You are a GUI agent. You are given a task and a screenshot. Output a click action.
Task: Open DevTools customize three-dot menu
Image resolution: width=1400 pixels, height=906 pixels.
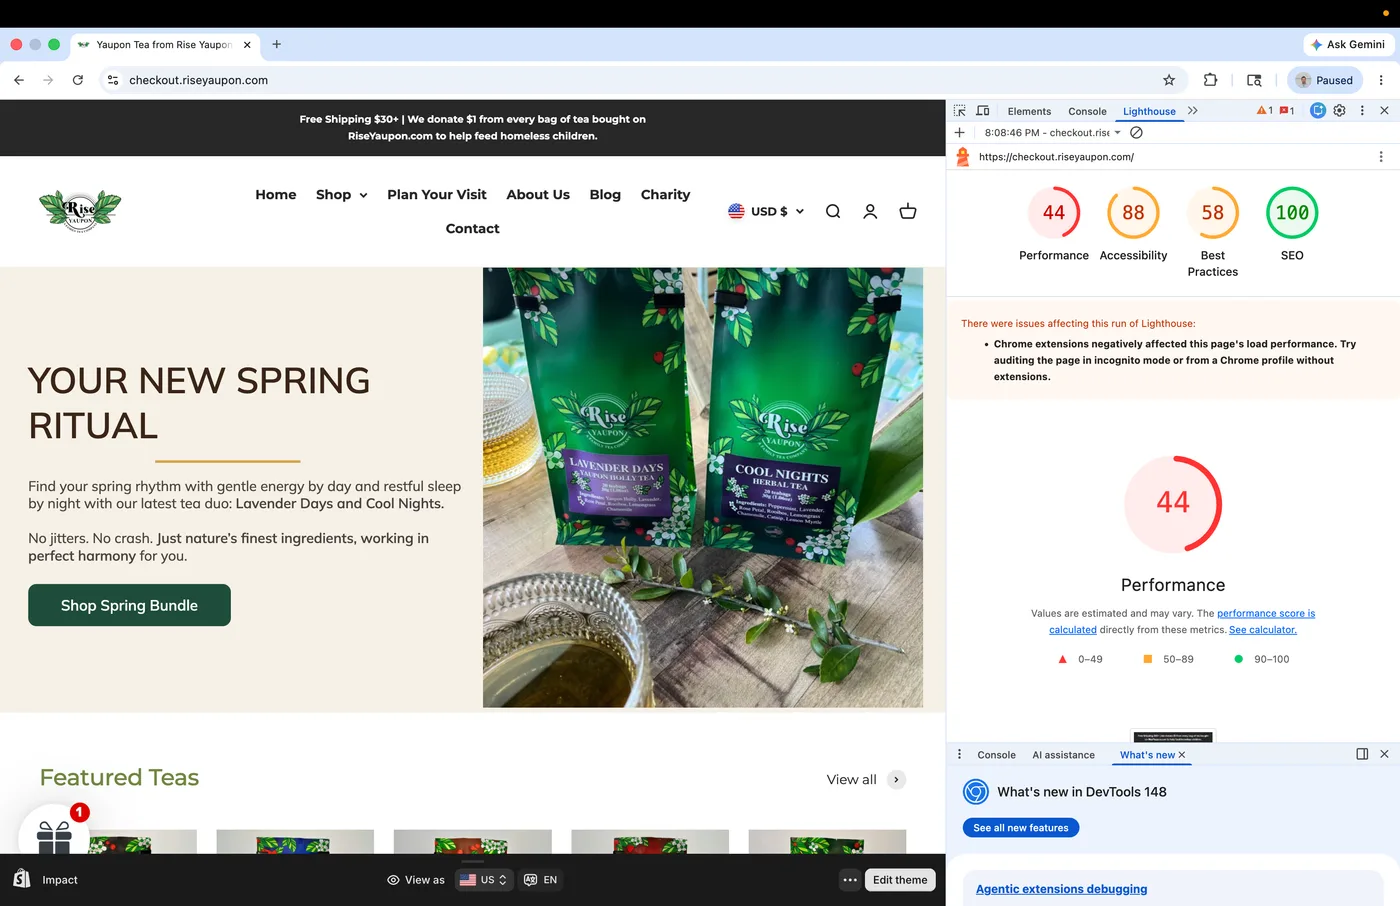pyautogui.click(x=1362, y=111)
